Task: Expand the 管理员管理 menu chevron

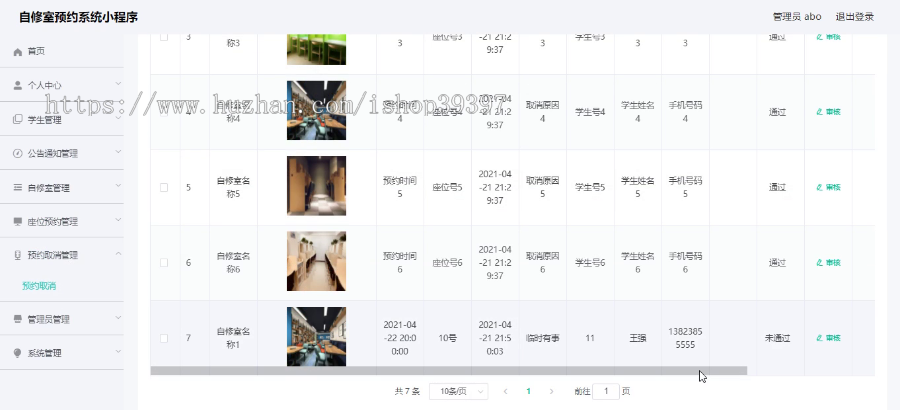Action: [x=118, y=317]
